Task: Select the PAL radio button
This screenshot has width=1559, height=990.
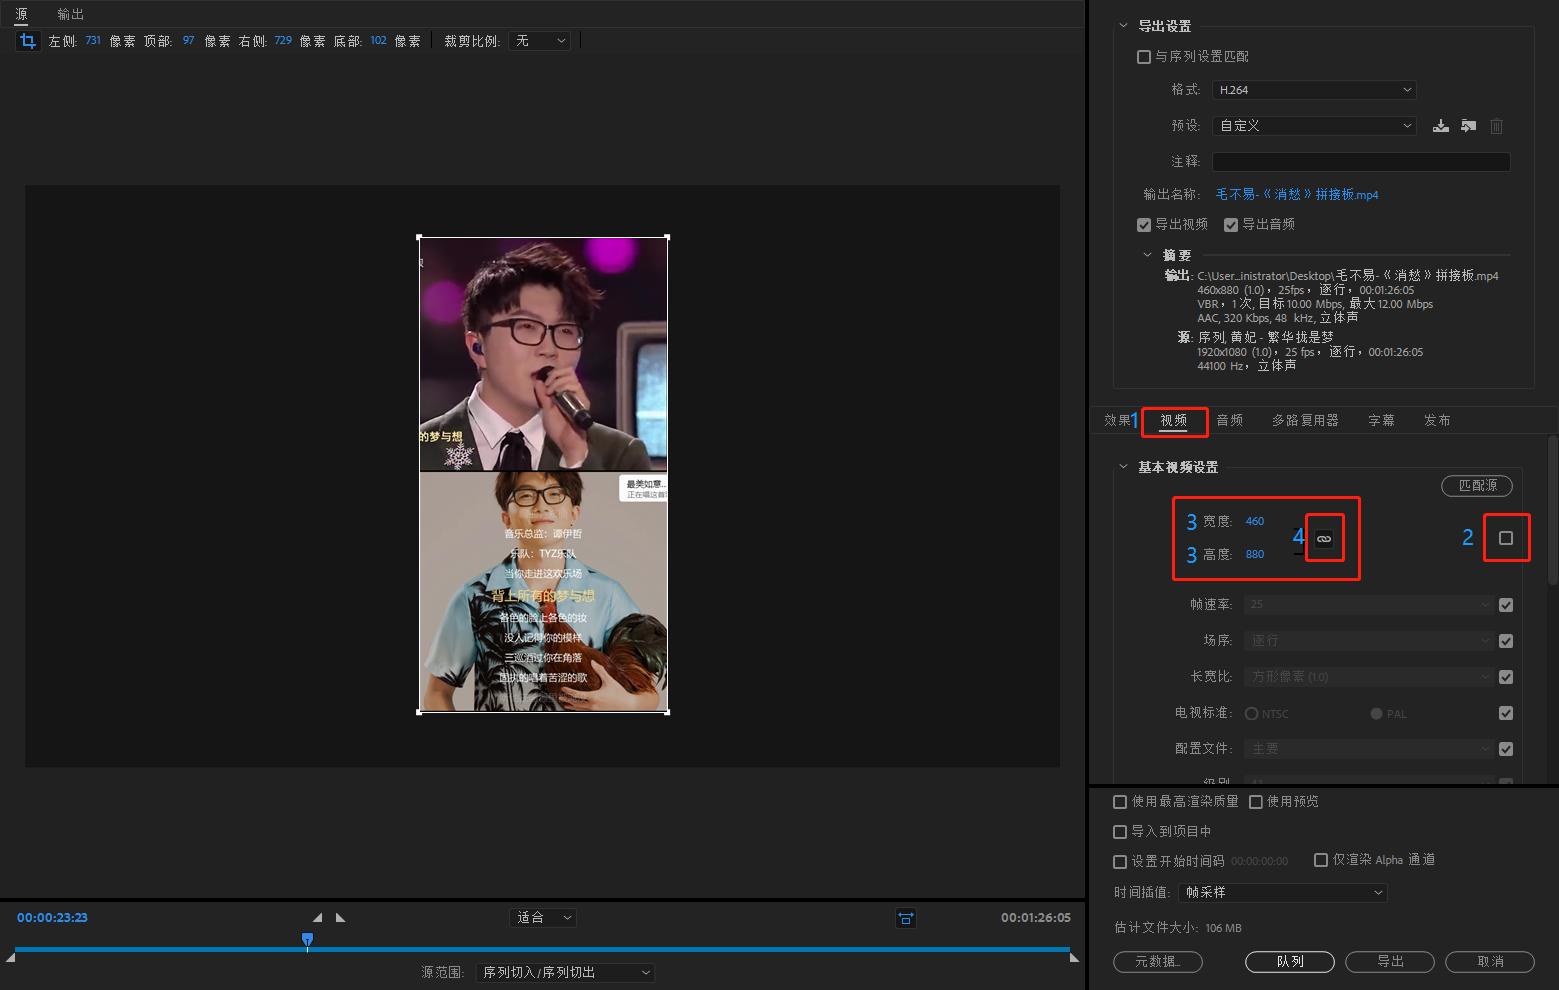Action: tap(1376, 713)
